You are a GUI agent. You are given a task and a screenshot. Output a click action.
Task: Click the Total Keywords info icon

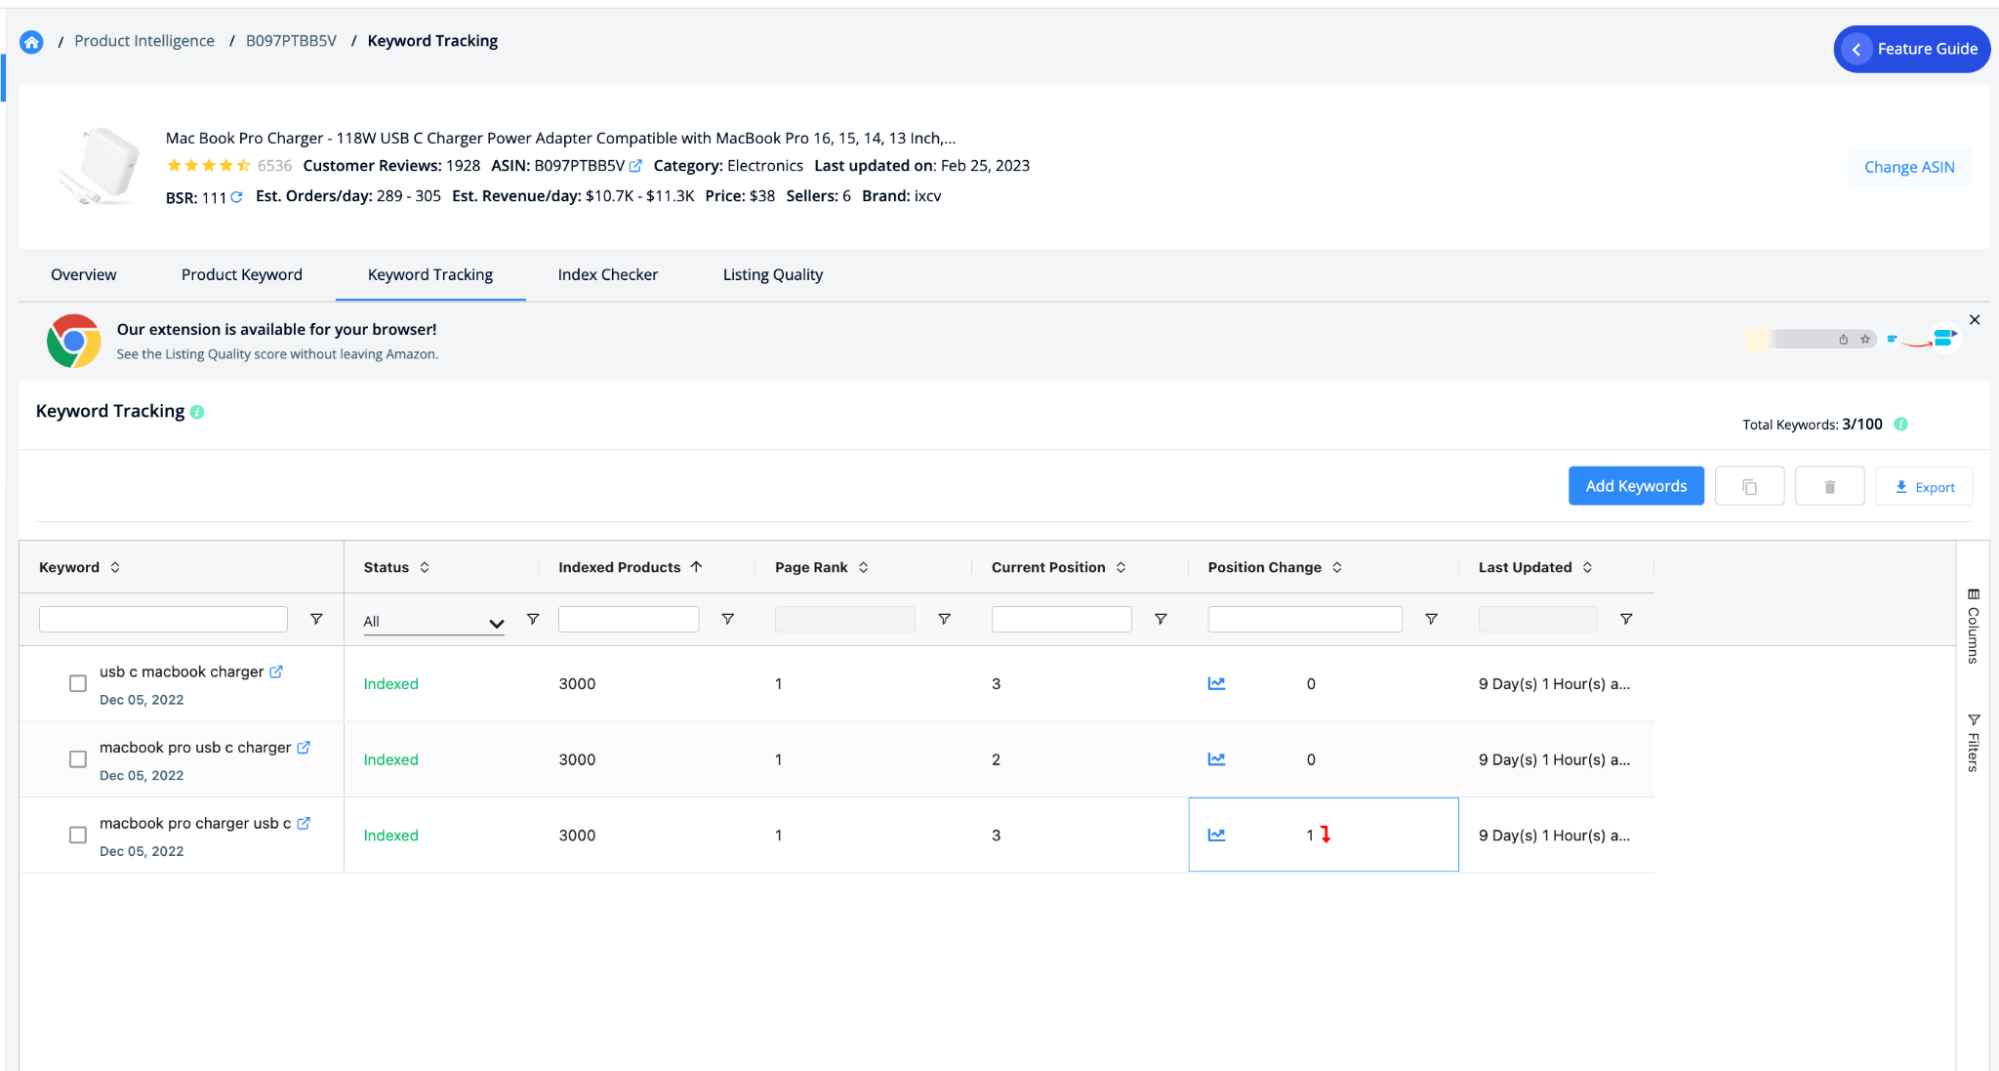[1901, 424]
